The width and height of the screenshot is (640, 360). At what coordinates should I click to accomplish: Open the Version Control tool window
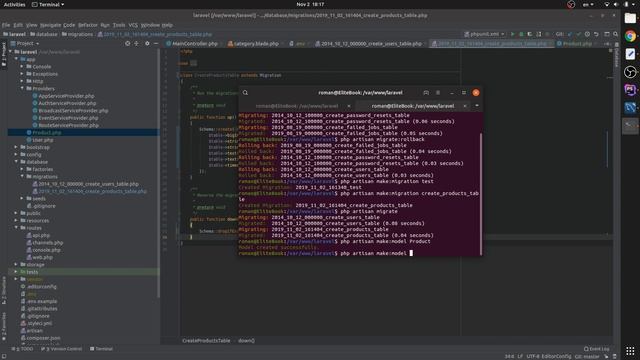(62, 349)
